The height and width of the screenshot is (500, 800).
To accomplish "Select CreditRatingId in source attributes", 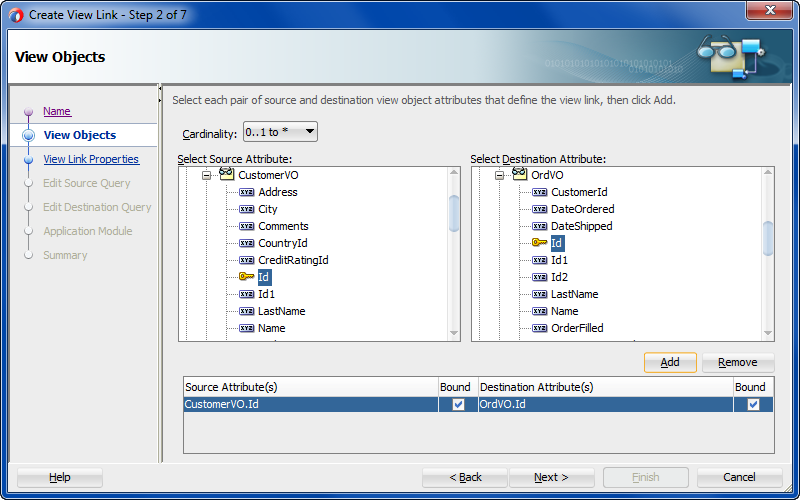I will pos(293,260).
